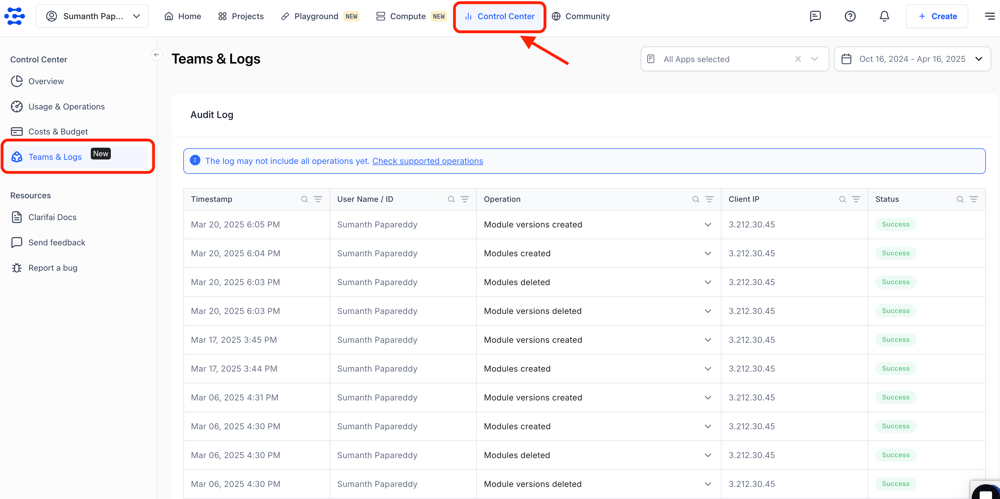
Task: Expand the first Modules deleted row
Action: click(x=707, y=282)
